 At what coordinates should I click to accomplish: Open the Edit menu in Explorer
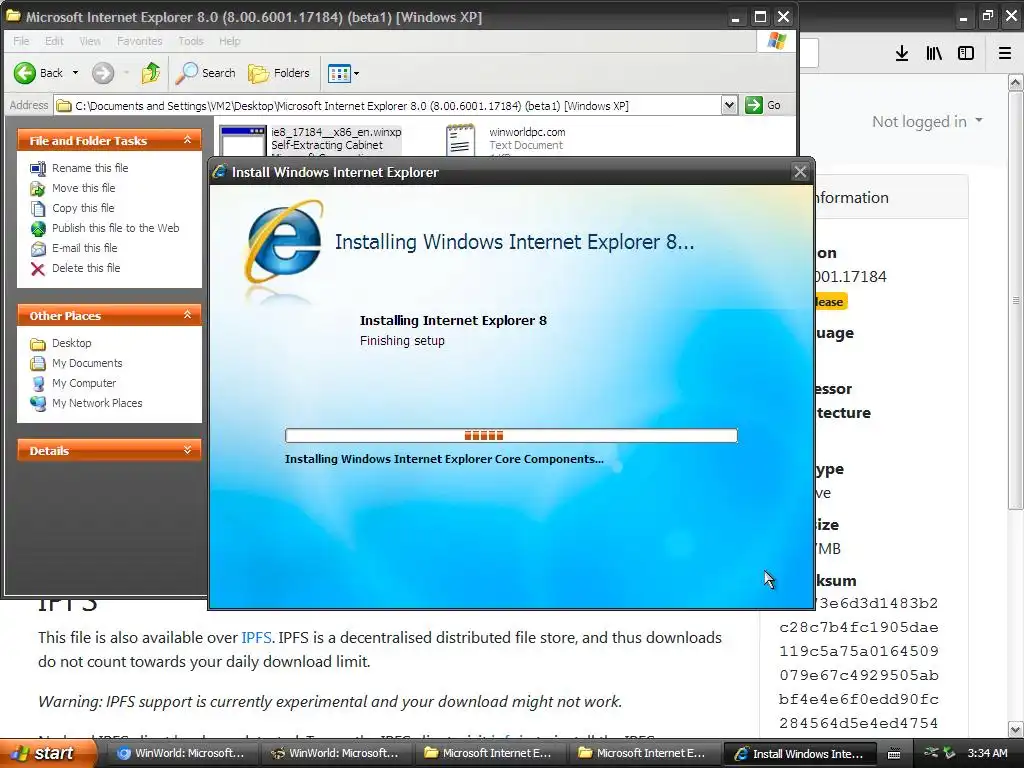coord(54,41)
